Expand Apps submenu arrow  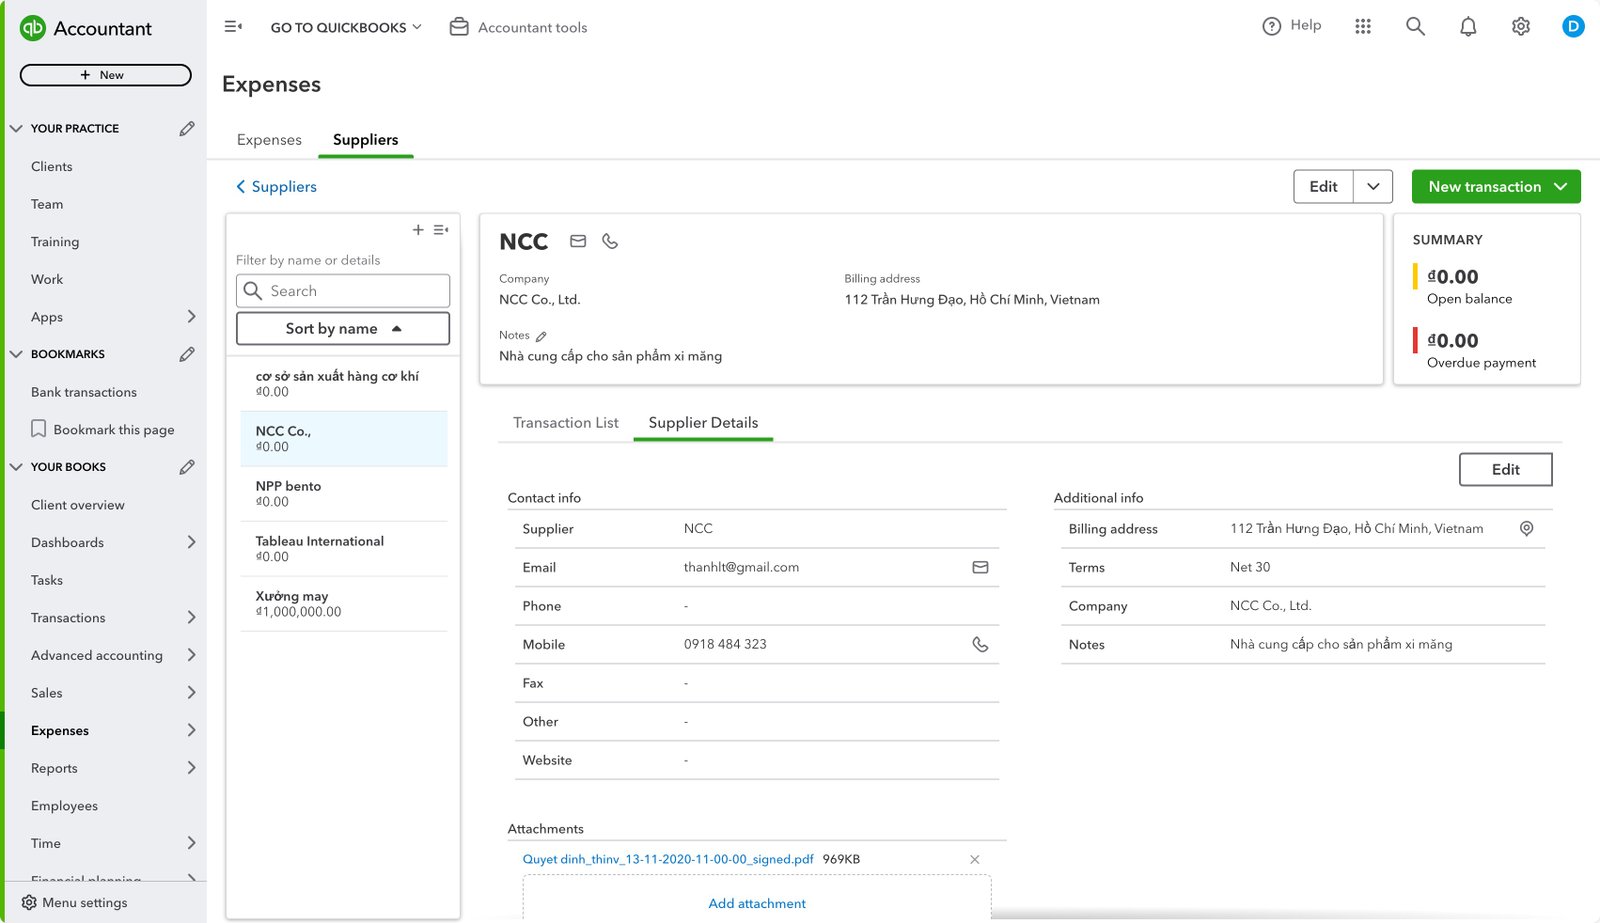191,317
